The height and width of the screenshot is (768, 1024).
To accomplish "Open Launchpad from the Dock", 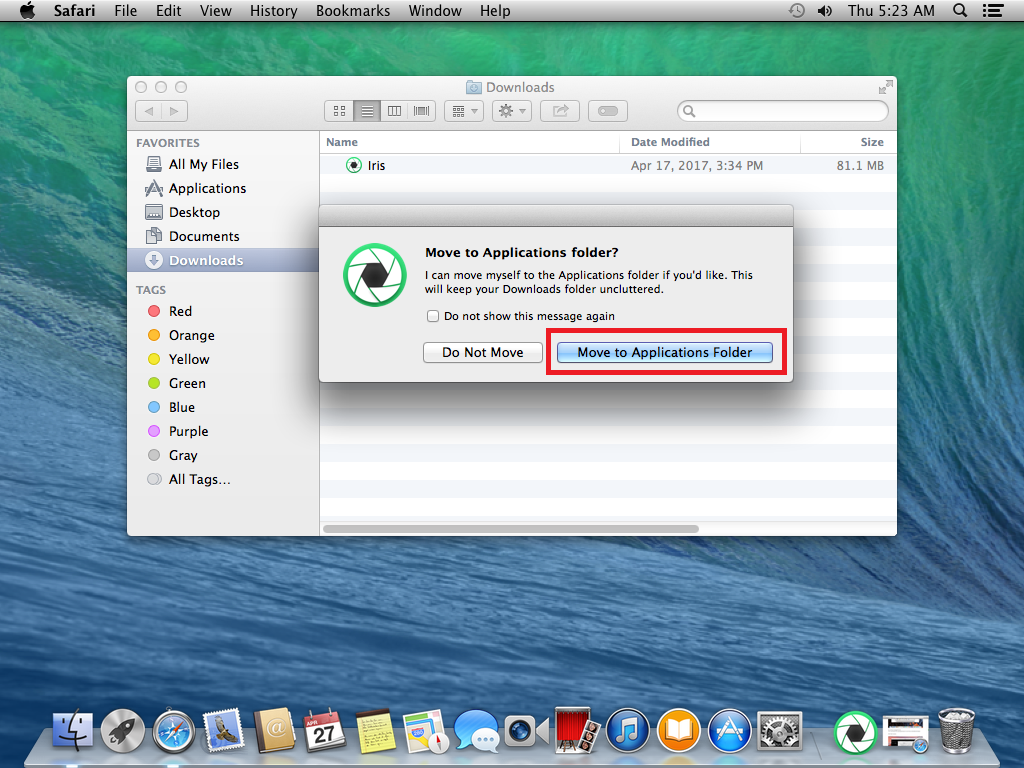I will pyautogui.click(x=122, y=730).
